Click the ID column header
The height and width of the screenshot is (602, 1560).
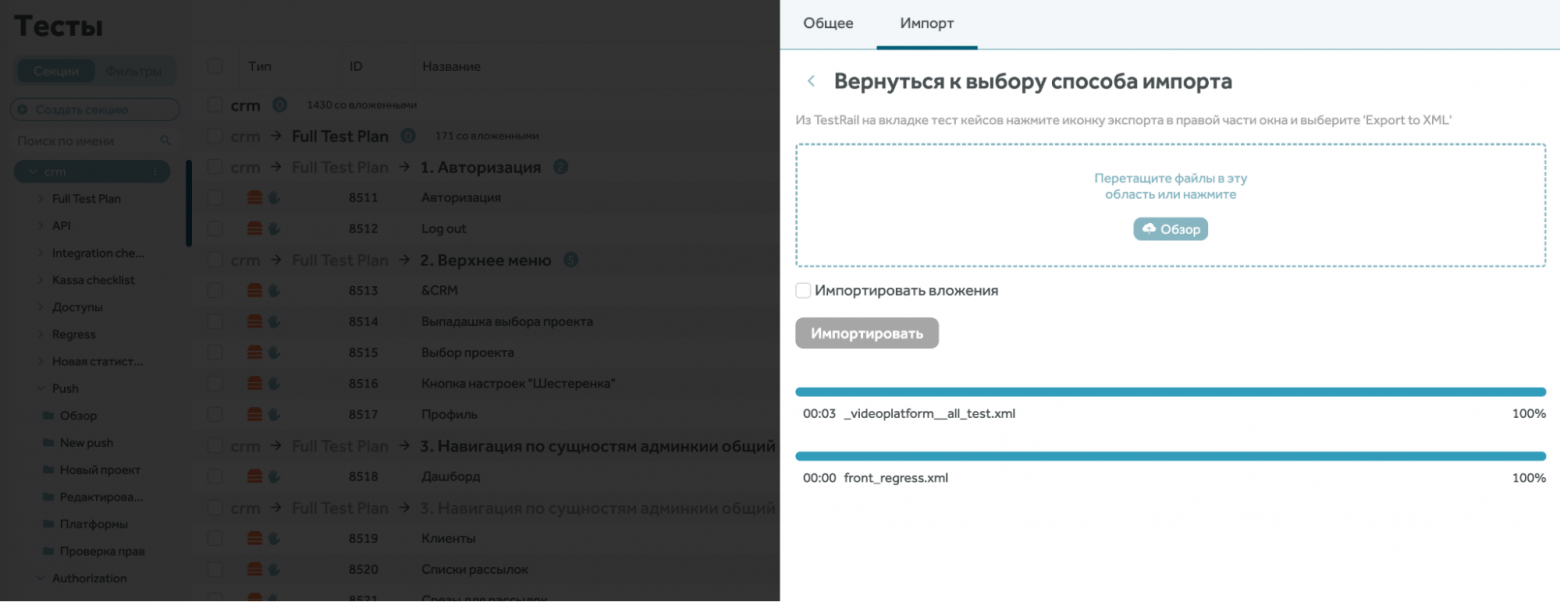(356, 66)
